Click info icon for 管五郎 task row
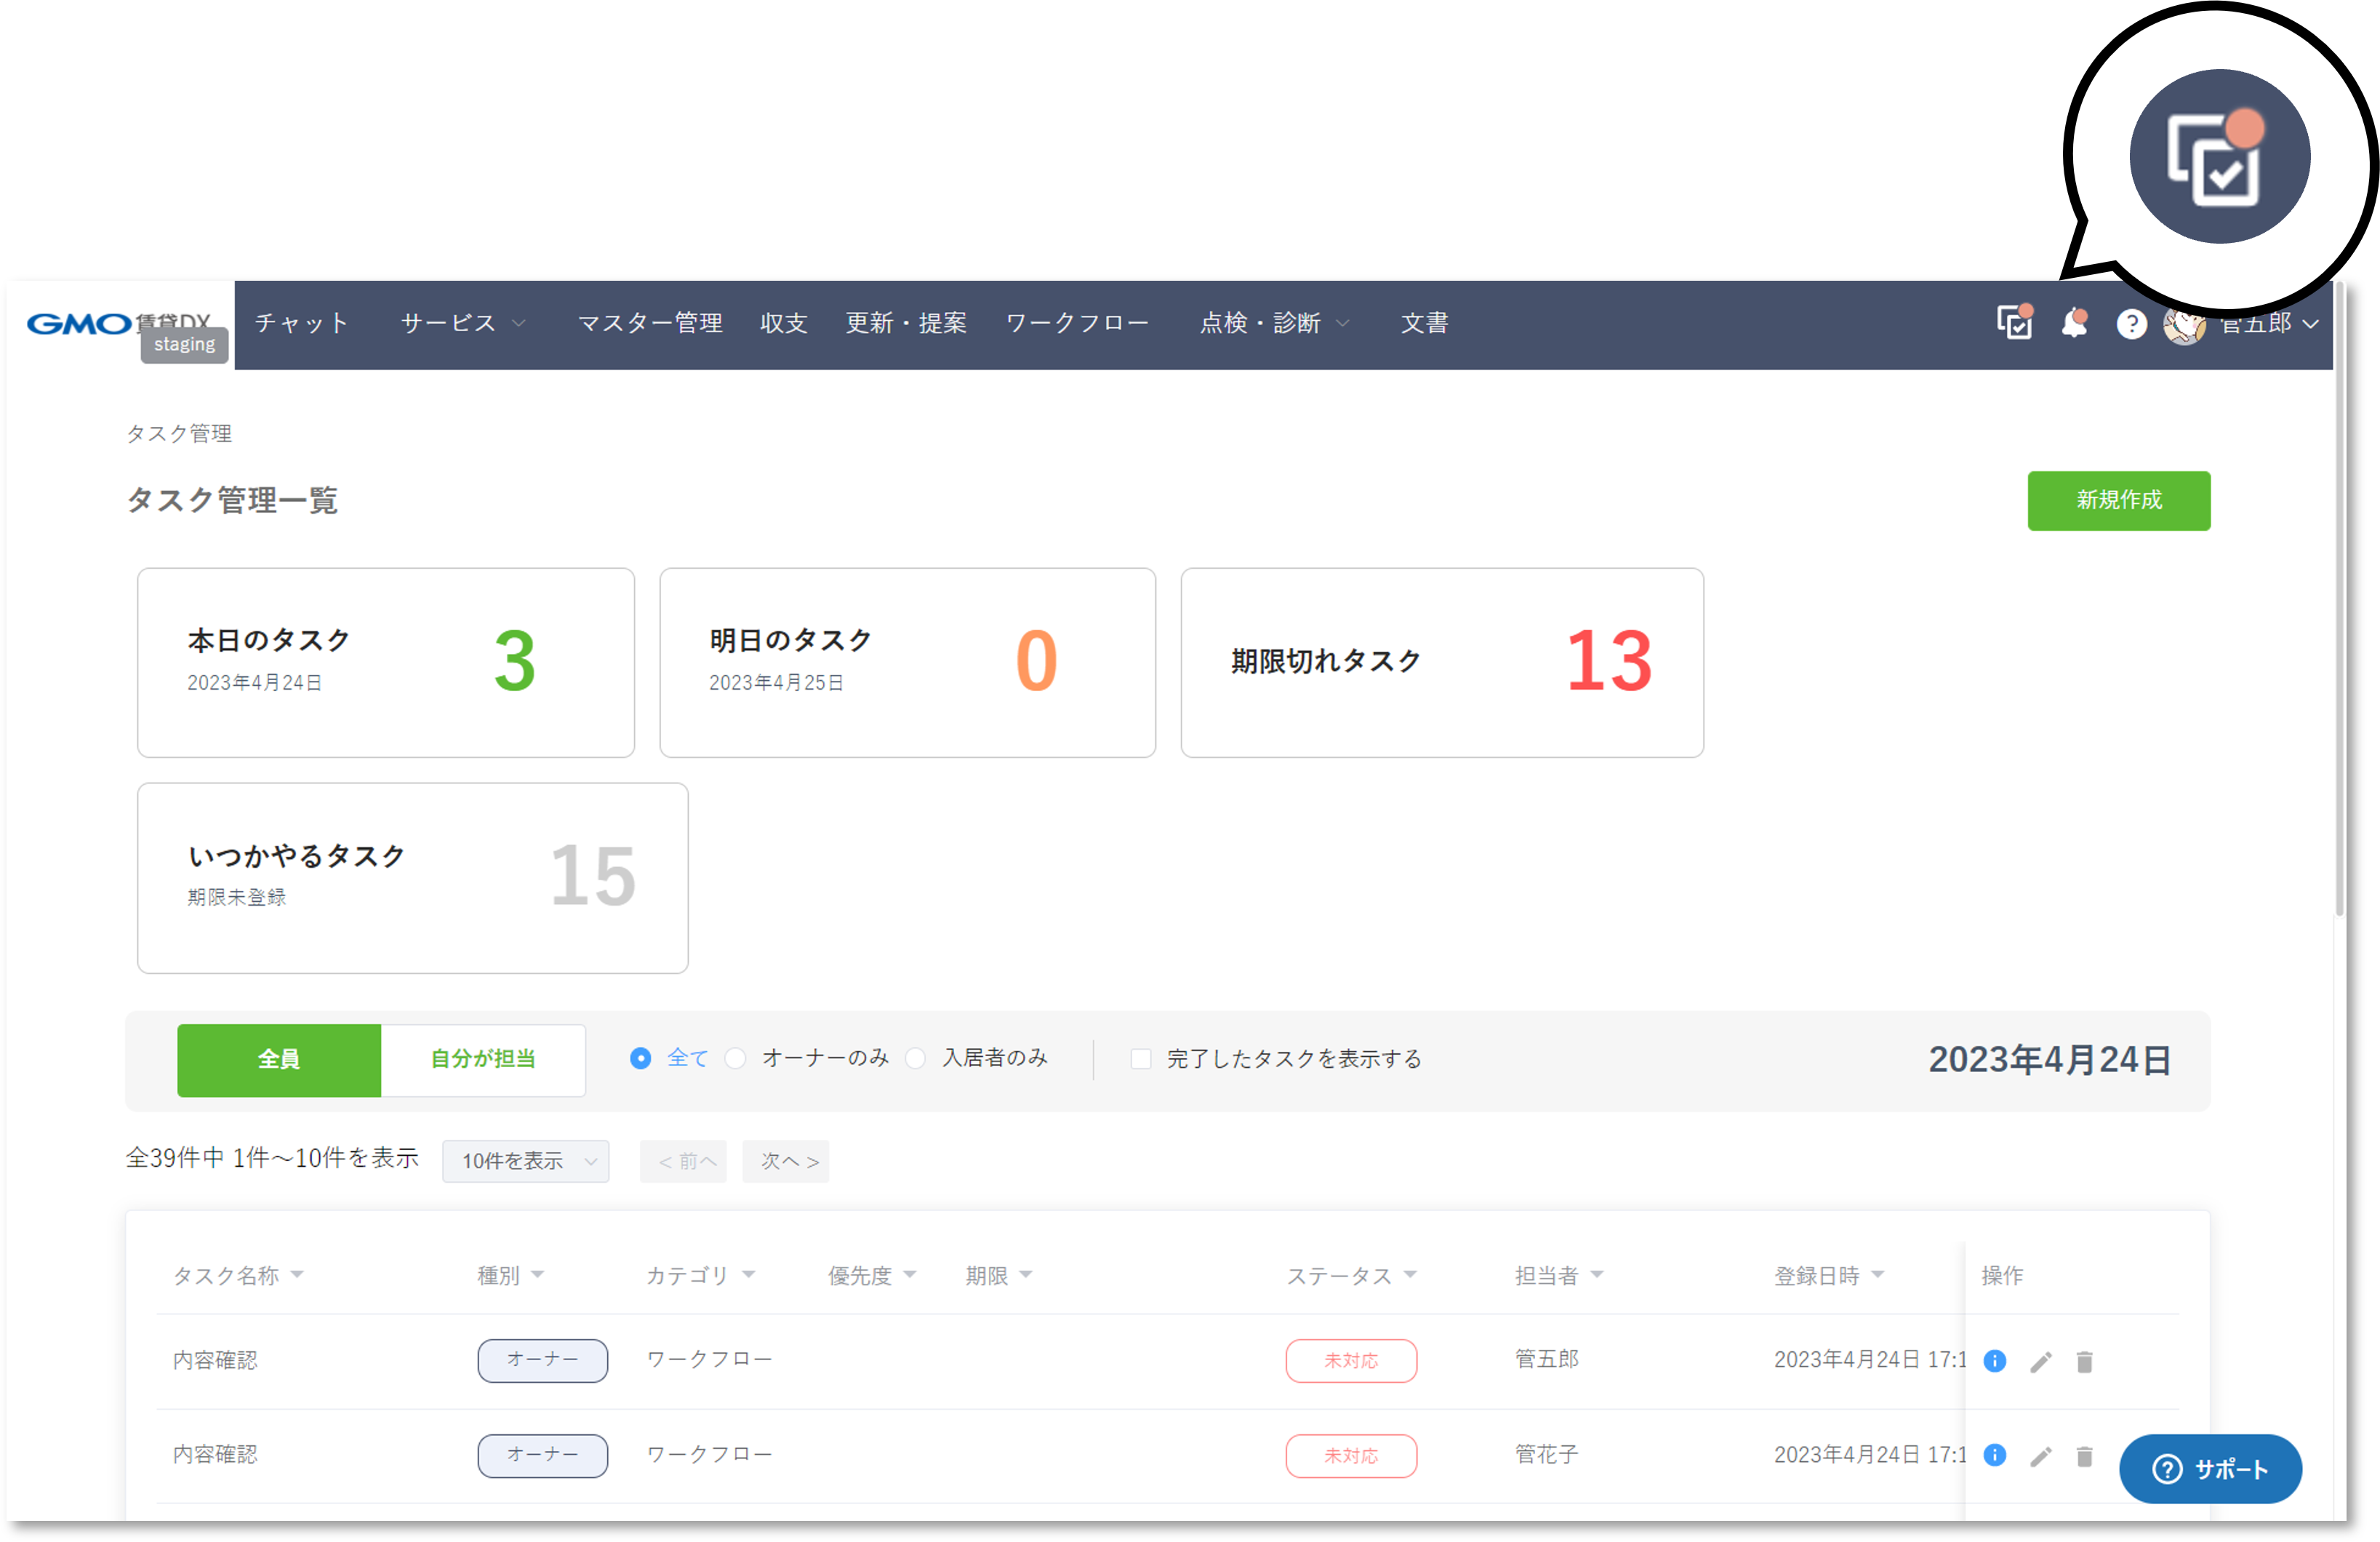 (x=1994, y=1360)
